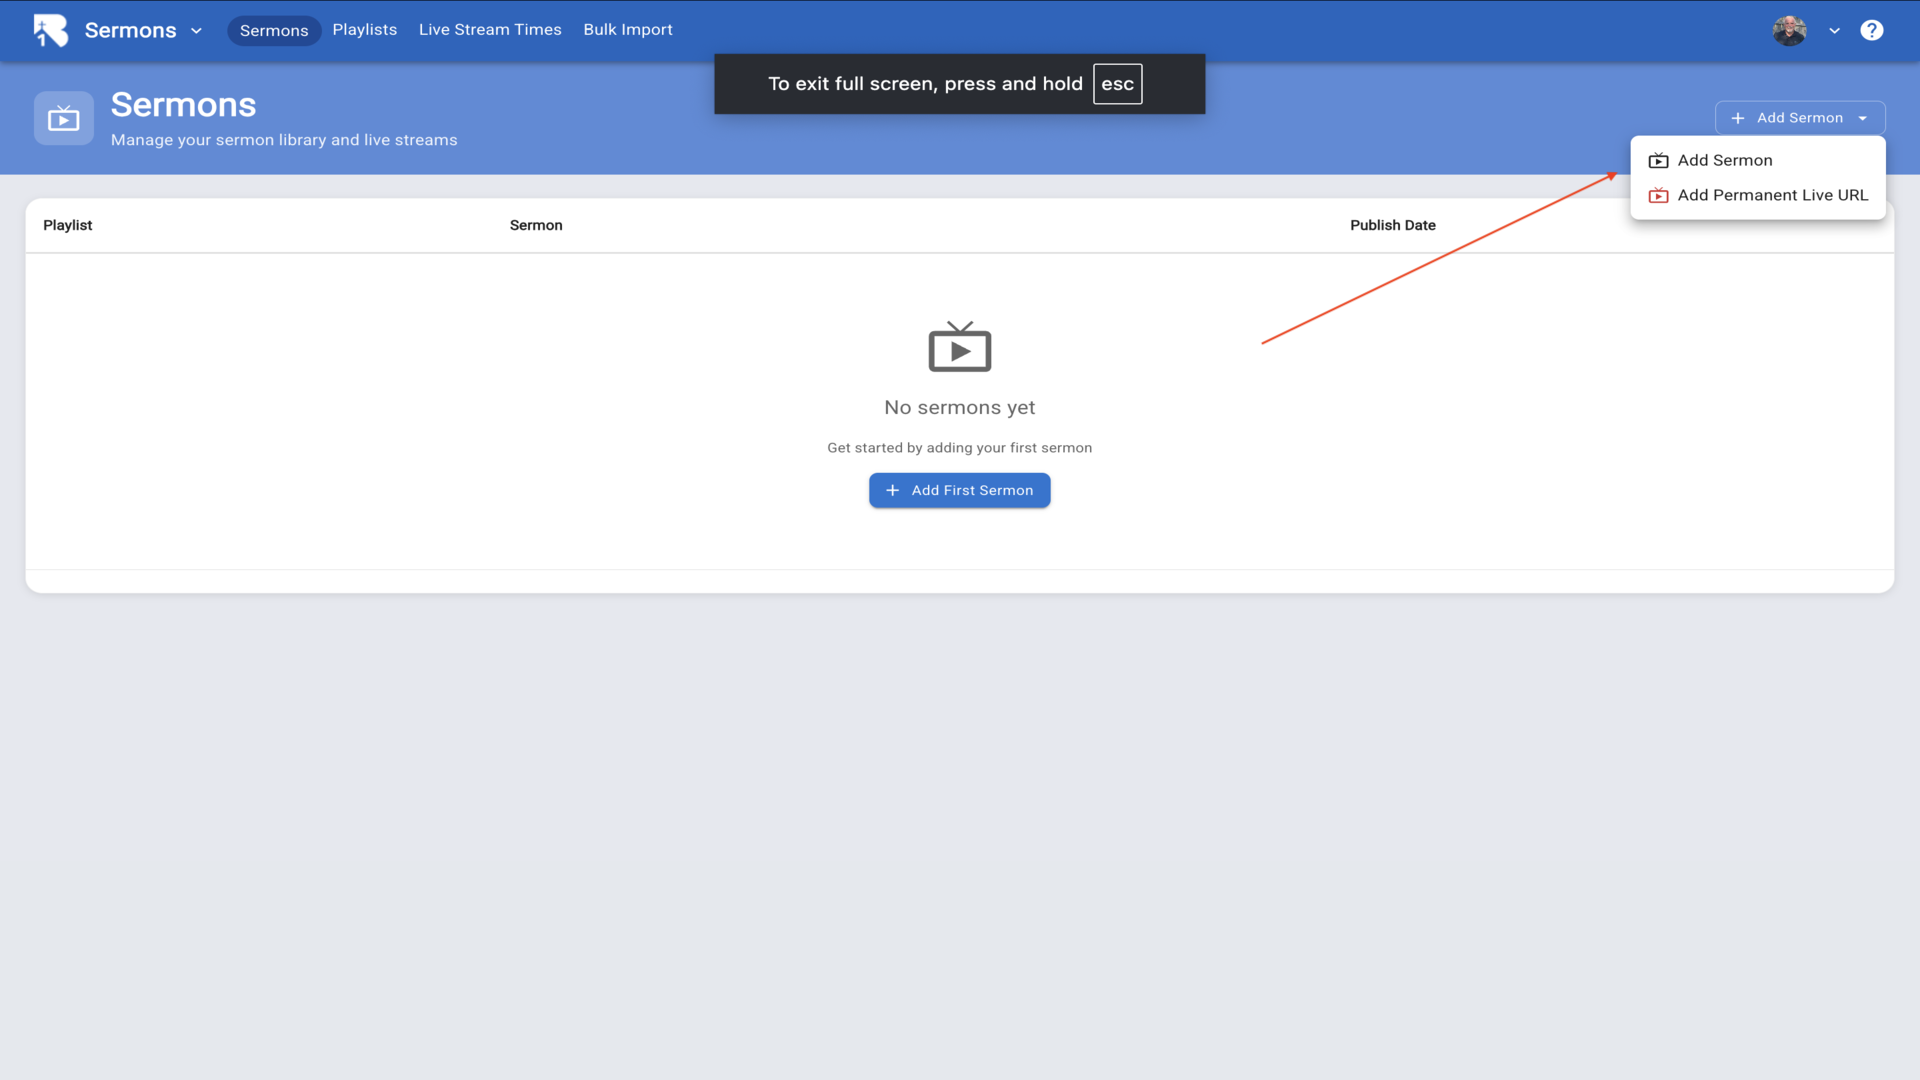The height and width of the screenshot is (1080, 1920).
Task: Choose Add Sermon from the dropdown menu
Action: (1724, 160)
